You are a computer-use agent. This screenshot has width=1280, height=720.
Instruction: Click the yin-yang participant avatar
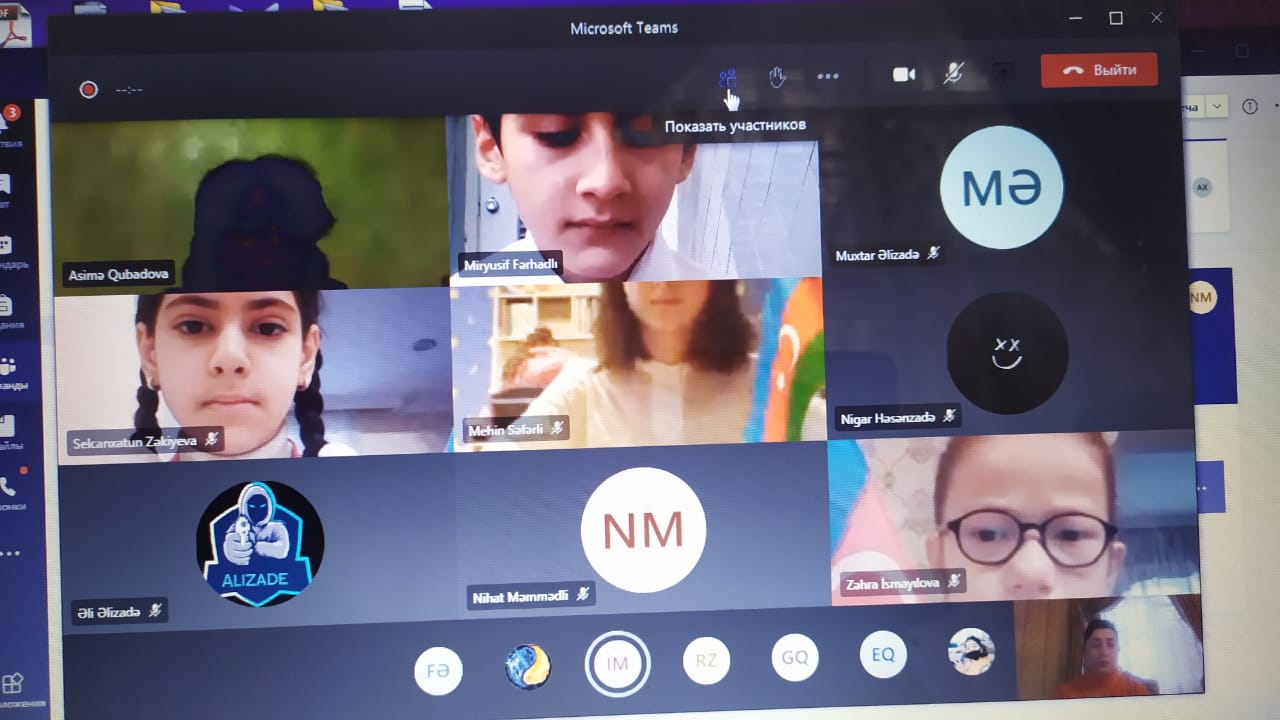click(527, 667)
